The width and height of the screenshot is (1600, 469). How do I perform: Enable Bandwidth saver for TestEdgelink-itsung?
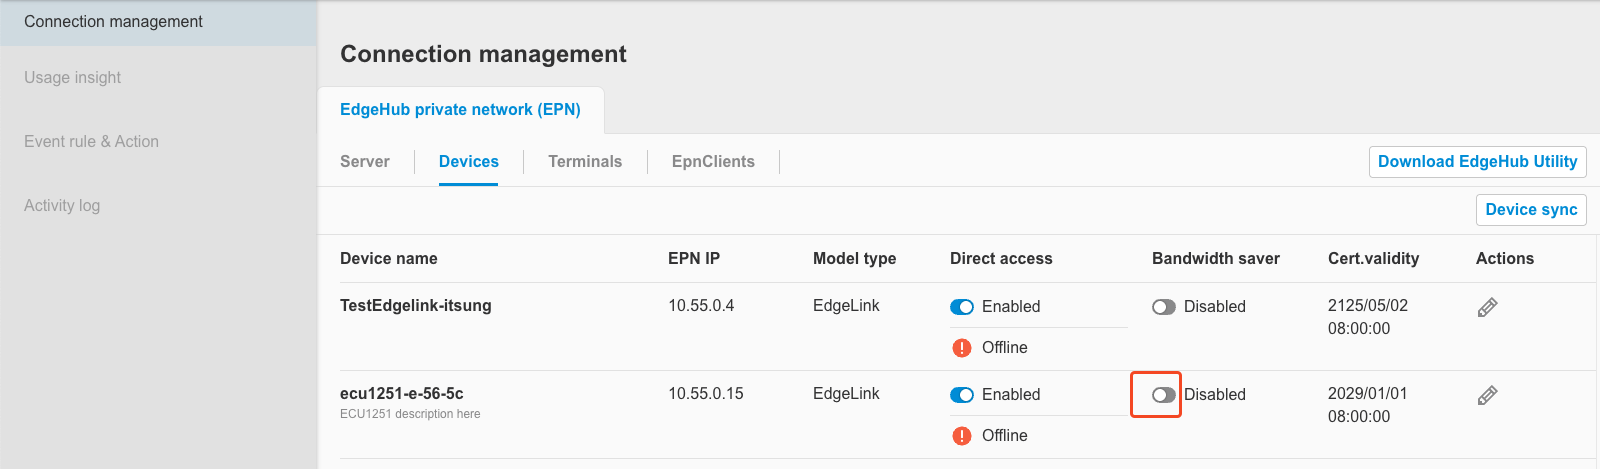pos(1164,307)
